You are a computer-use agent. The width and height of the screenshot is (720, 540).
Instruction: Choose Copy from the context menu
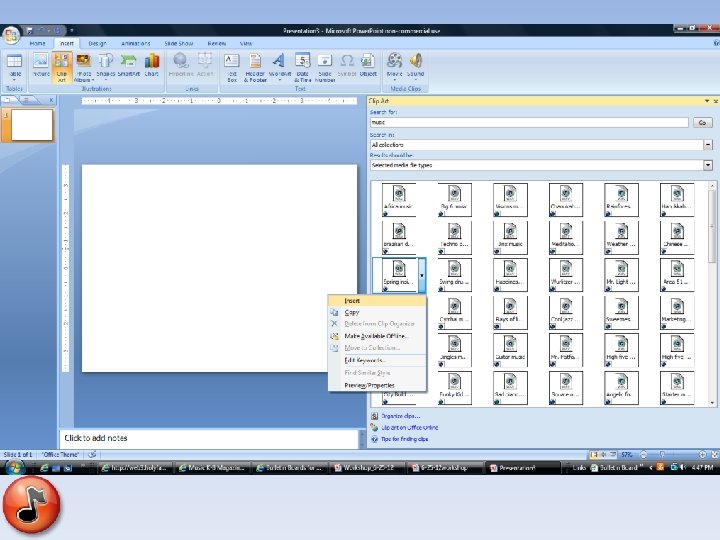[377, 312]
